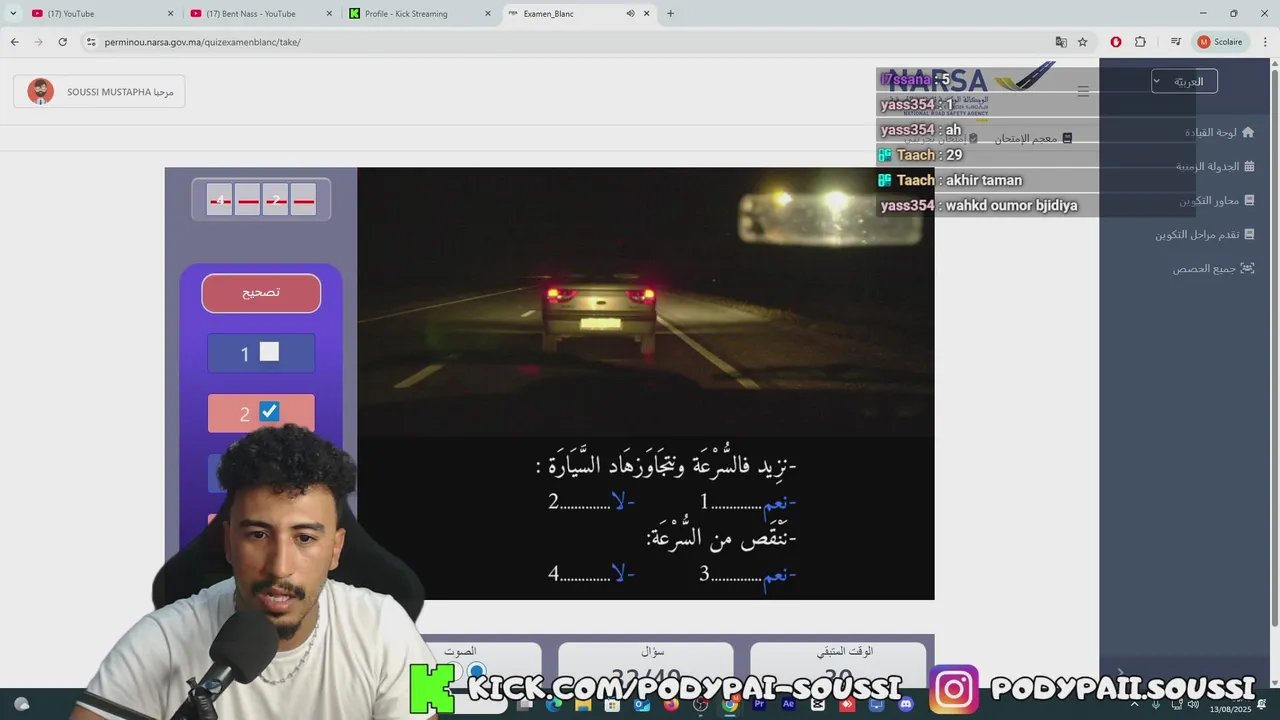The height and width of the screenshot is (720, 1280).
Task: Reload the exam page
Action: click(62, 42)
